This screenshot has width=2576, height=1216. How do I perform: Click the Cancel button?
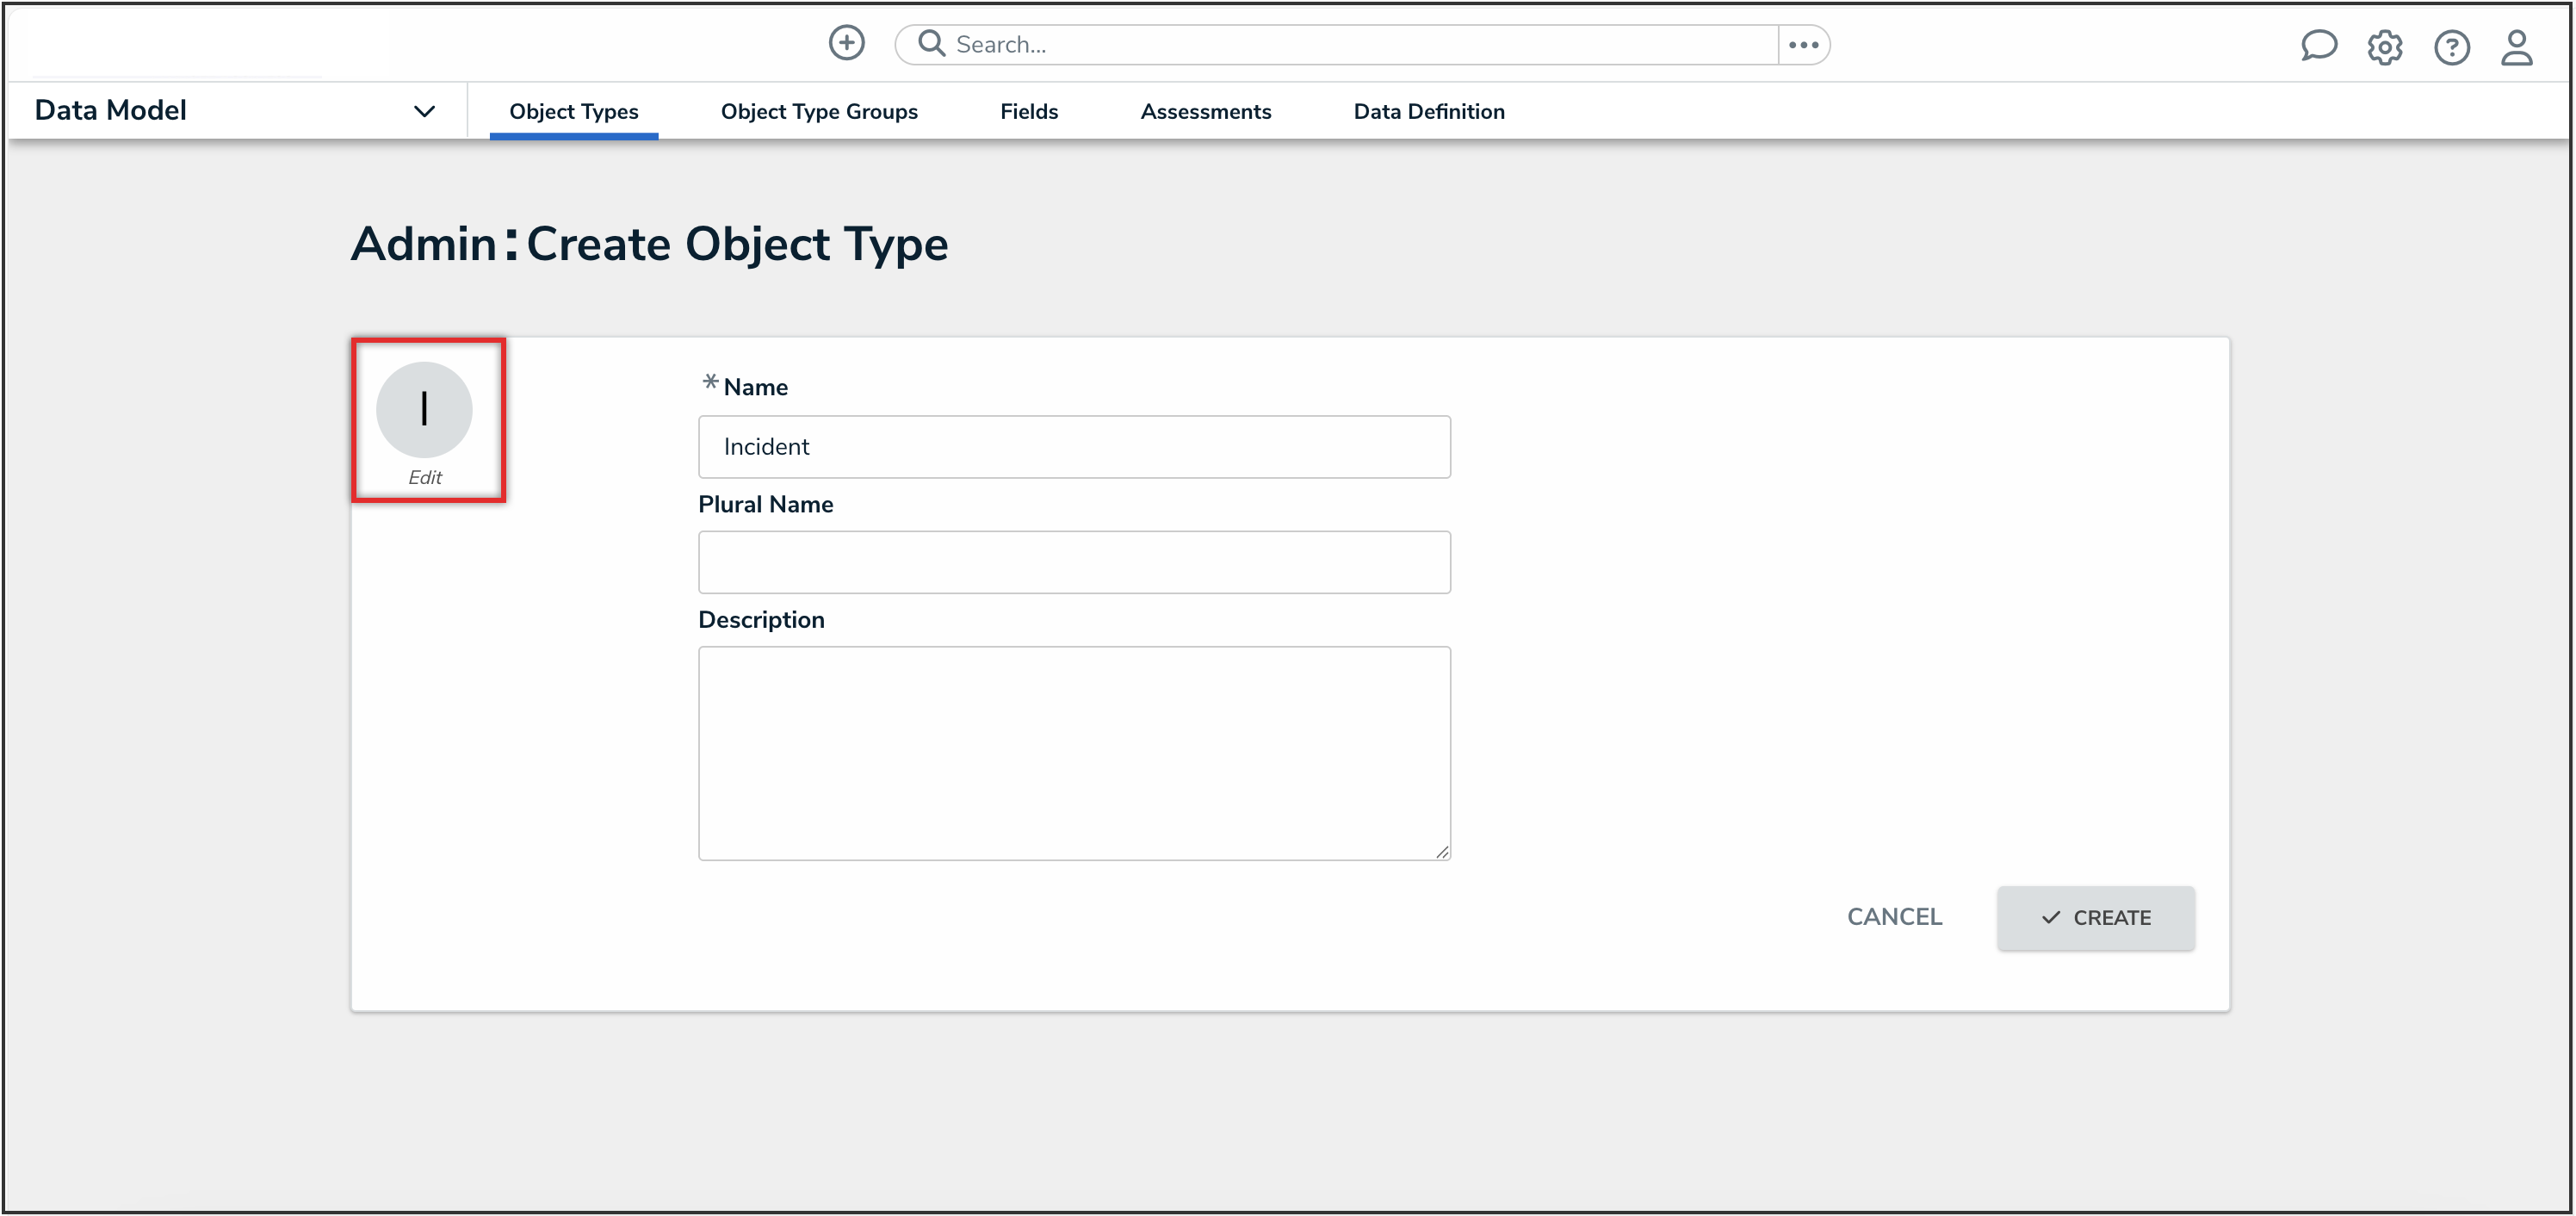(1893, 917)
